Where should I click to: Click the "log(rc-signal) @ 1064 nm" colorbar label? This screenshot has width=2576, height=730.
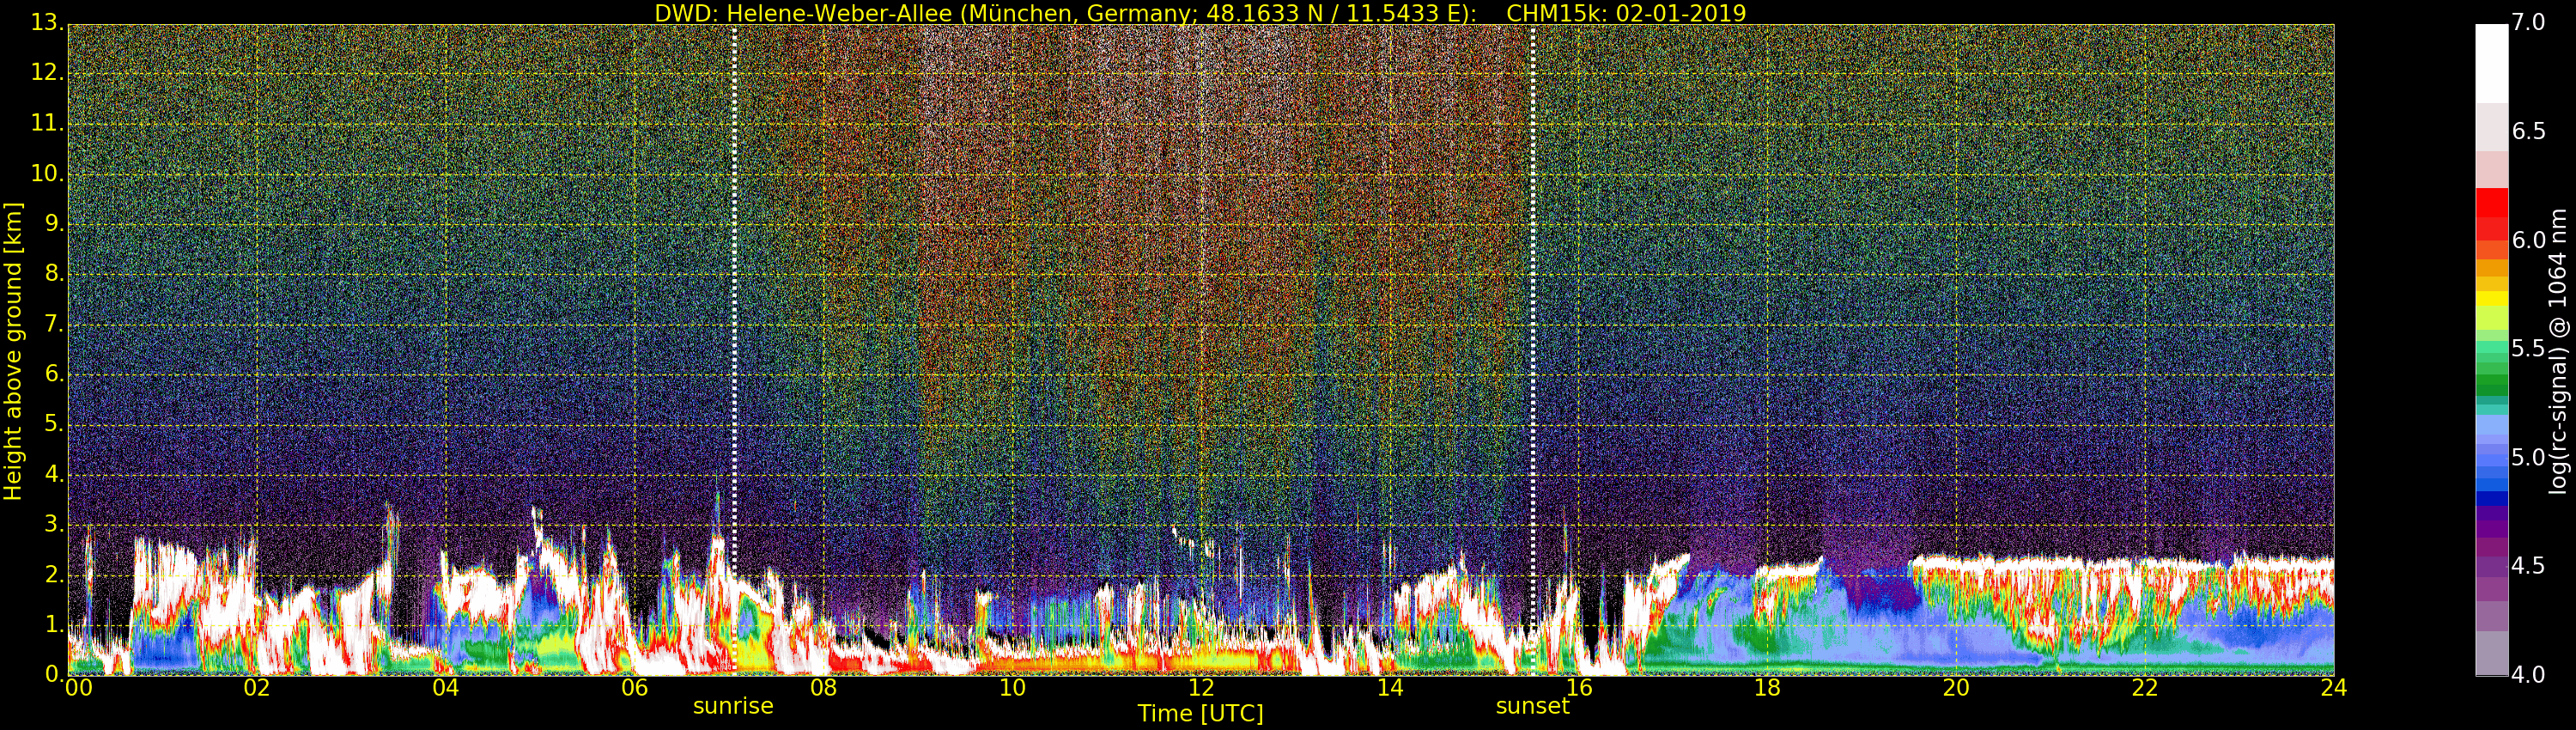2557,351
